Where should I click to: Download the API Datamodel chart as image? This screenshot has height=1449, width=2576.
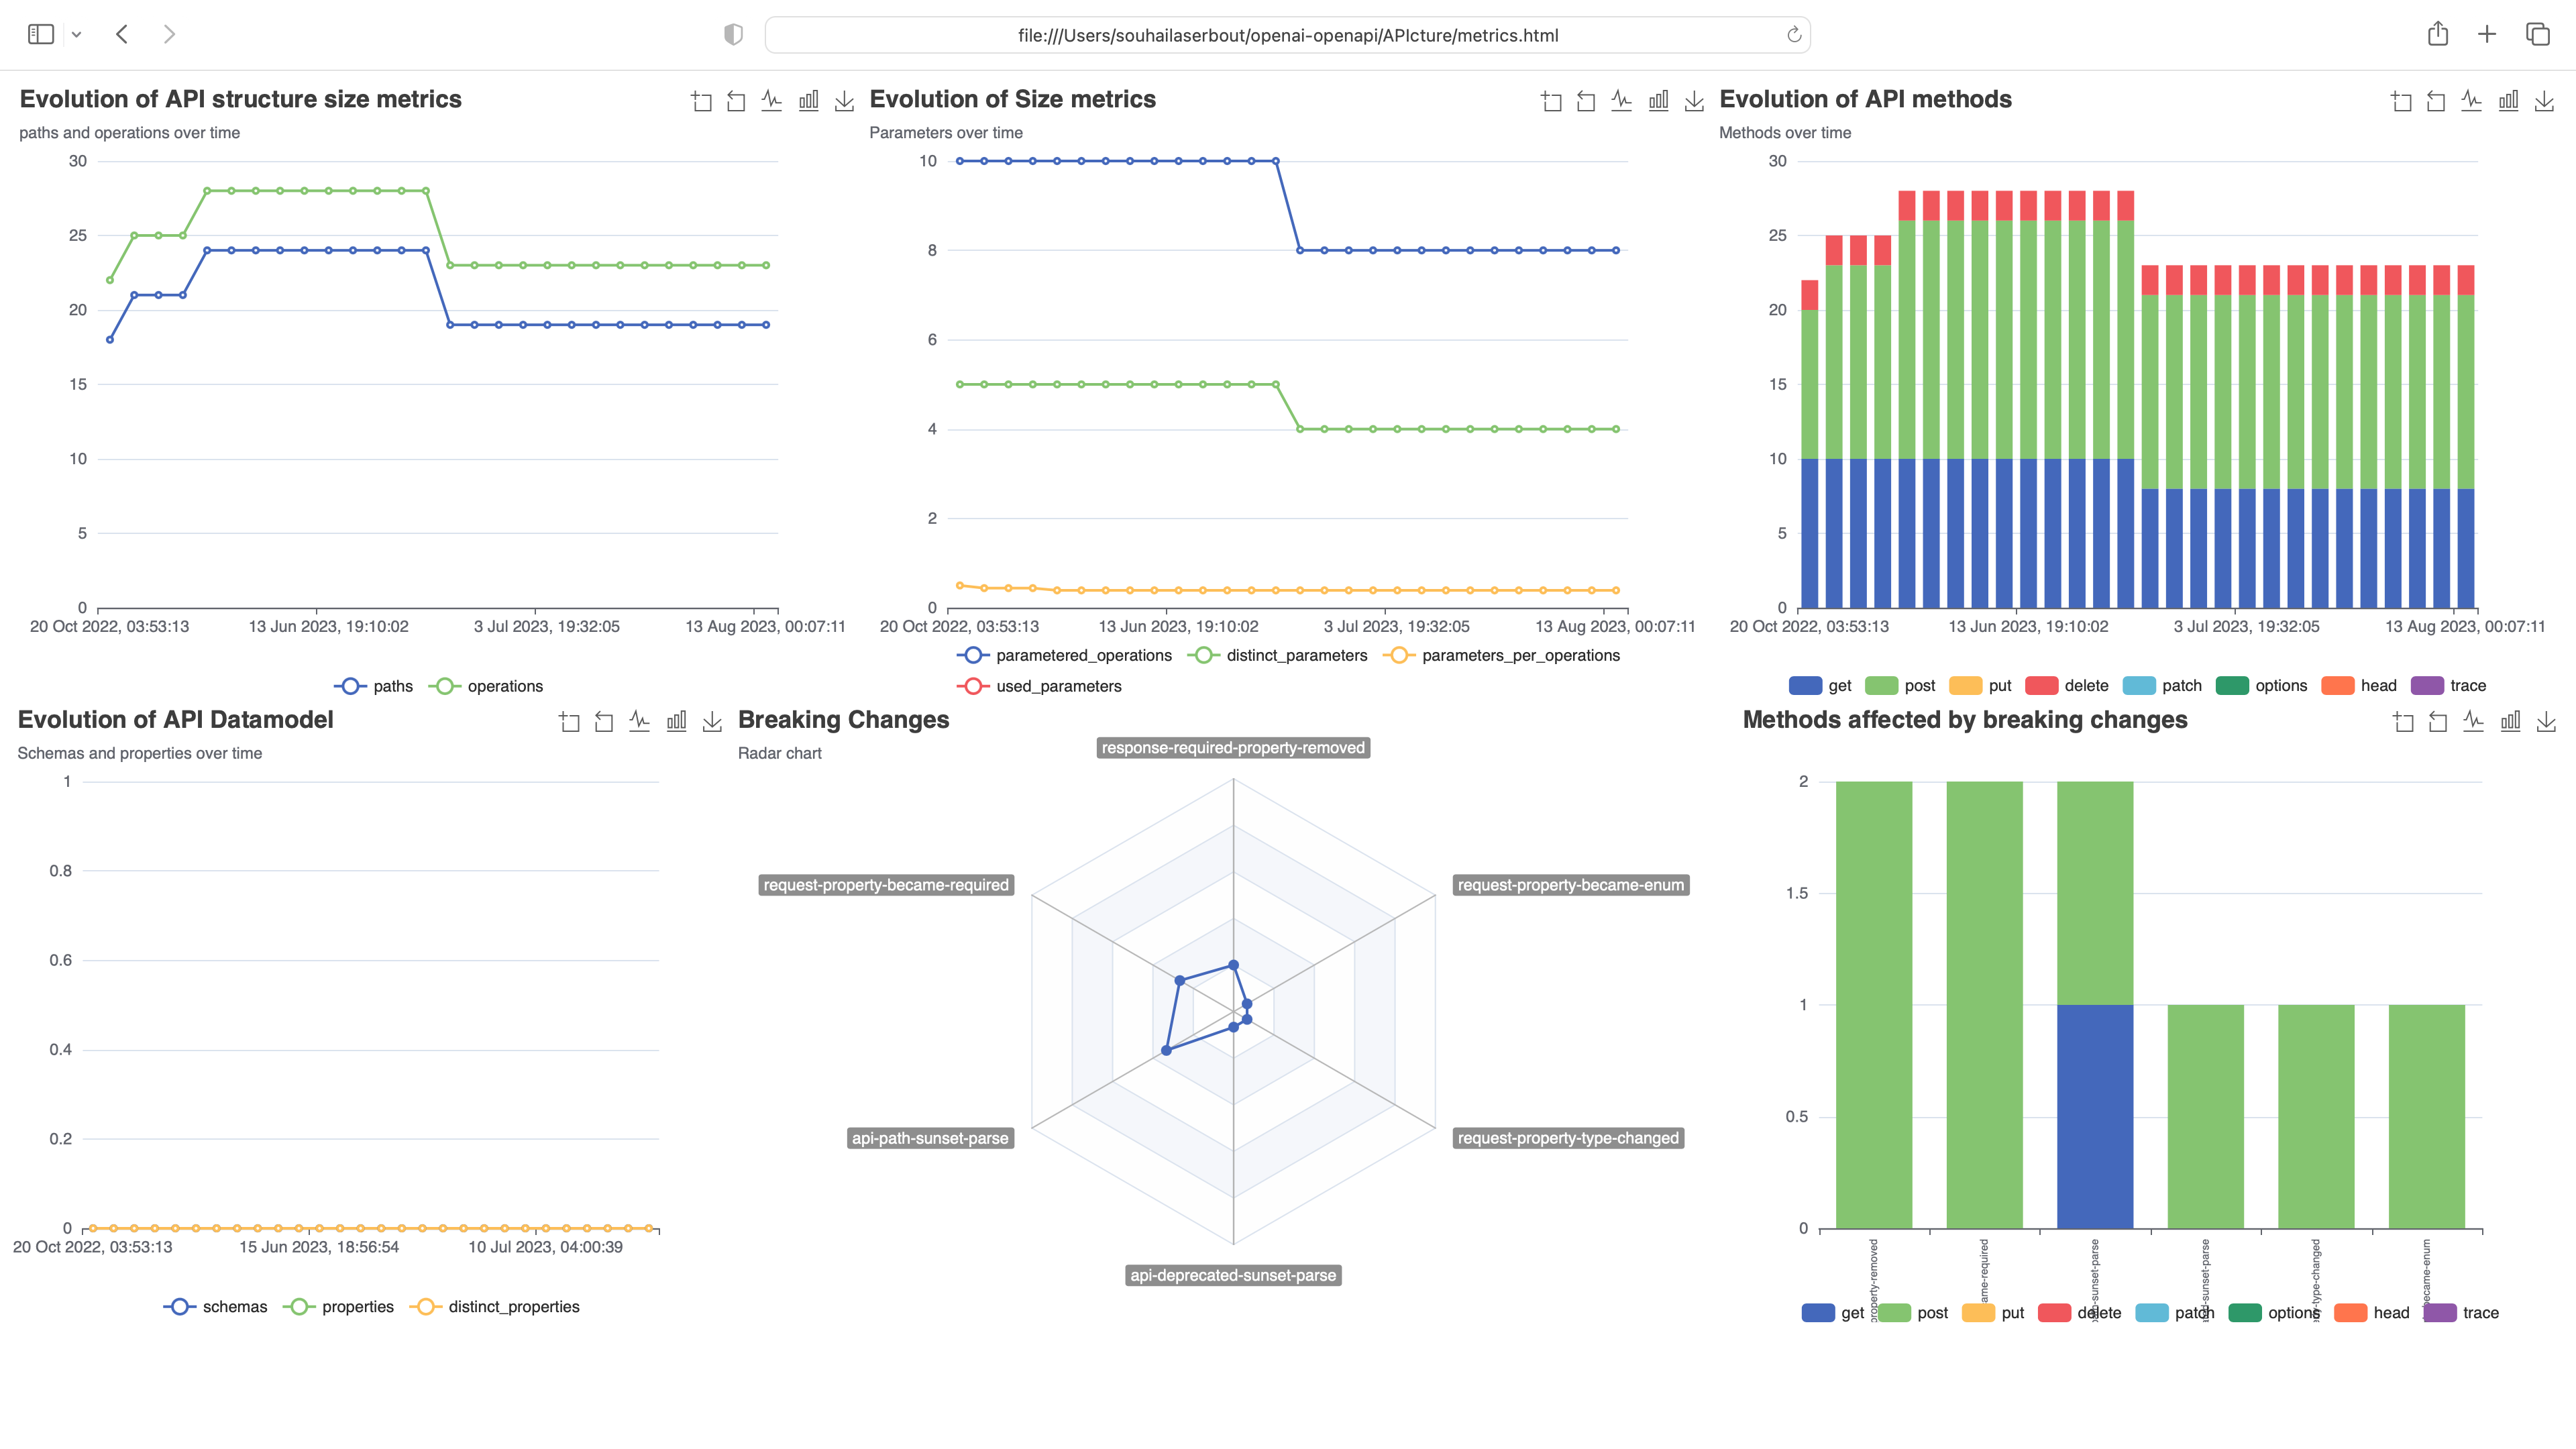click(712, 722)
